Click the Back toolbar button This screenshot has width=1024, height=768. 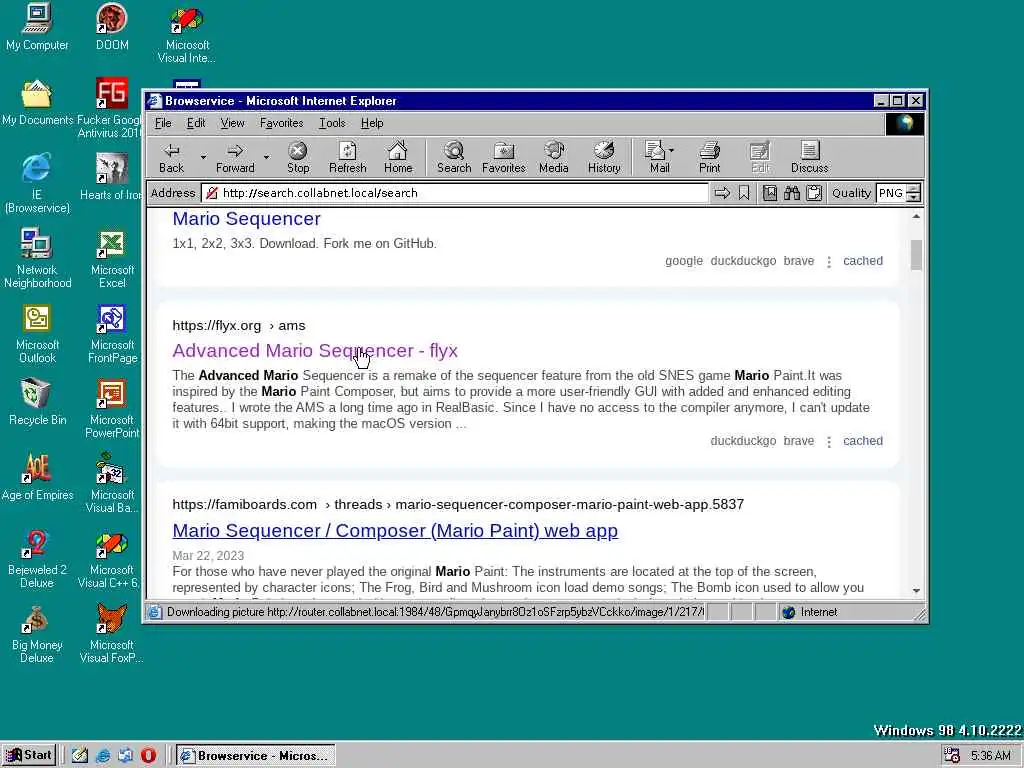pos(172,157)
